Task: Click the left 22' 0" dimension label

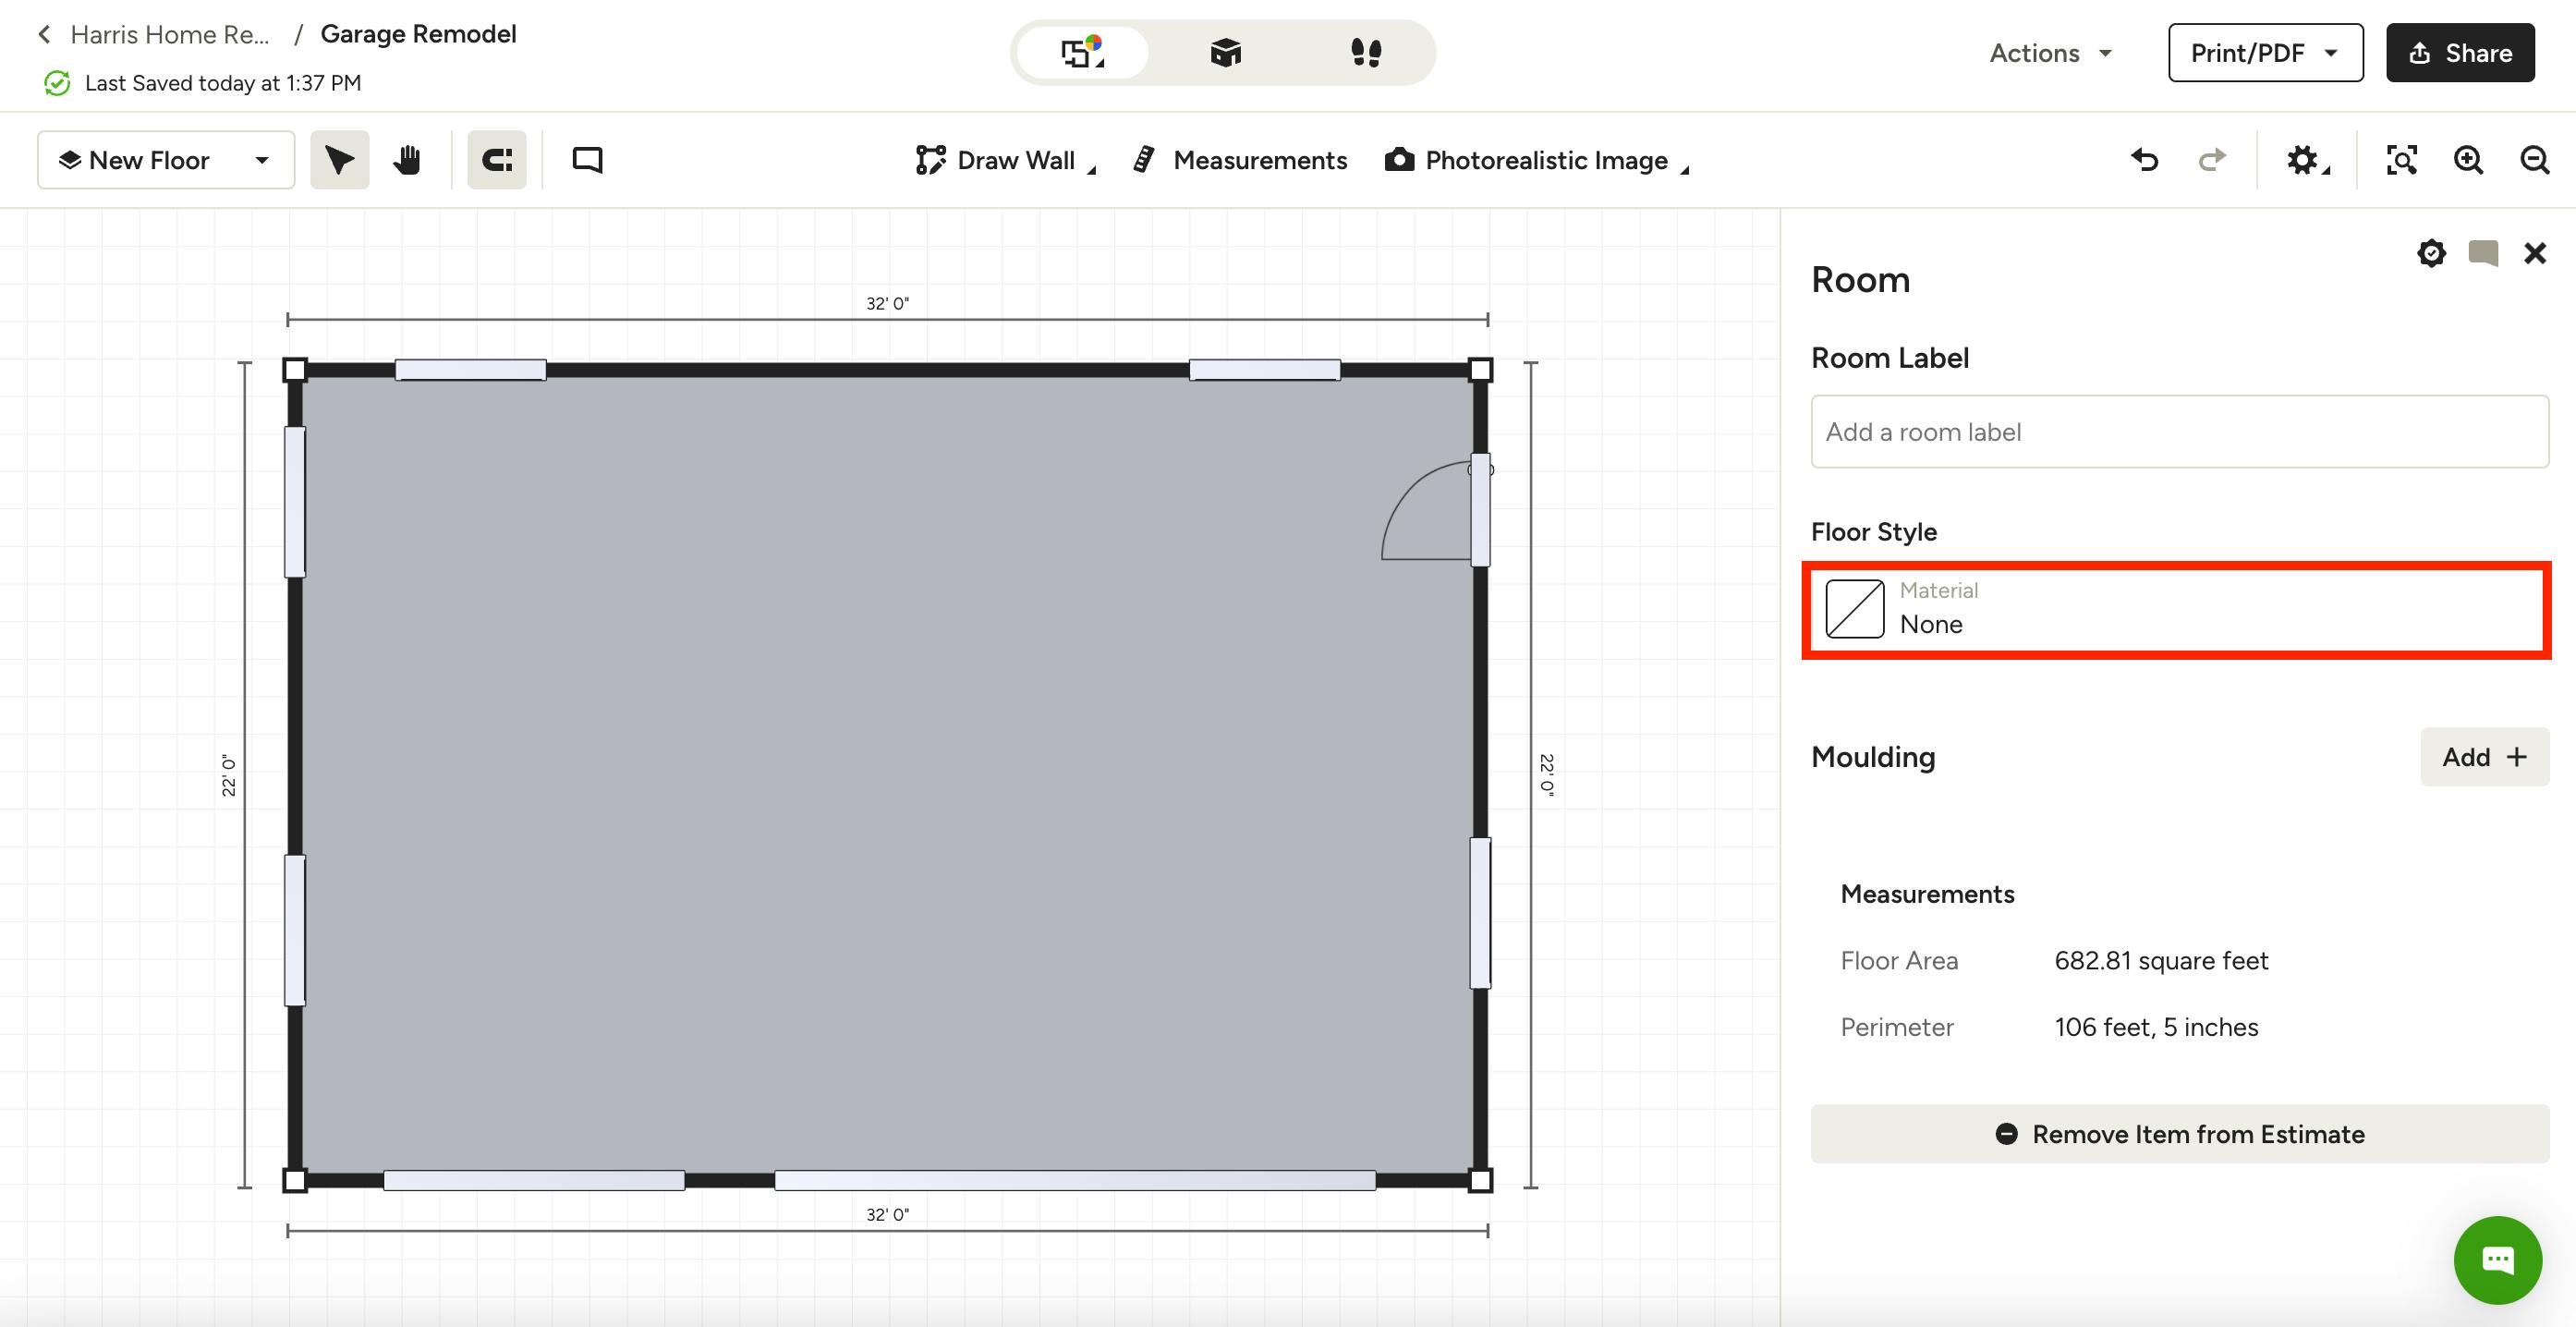Action: [229, 775]
